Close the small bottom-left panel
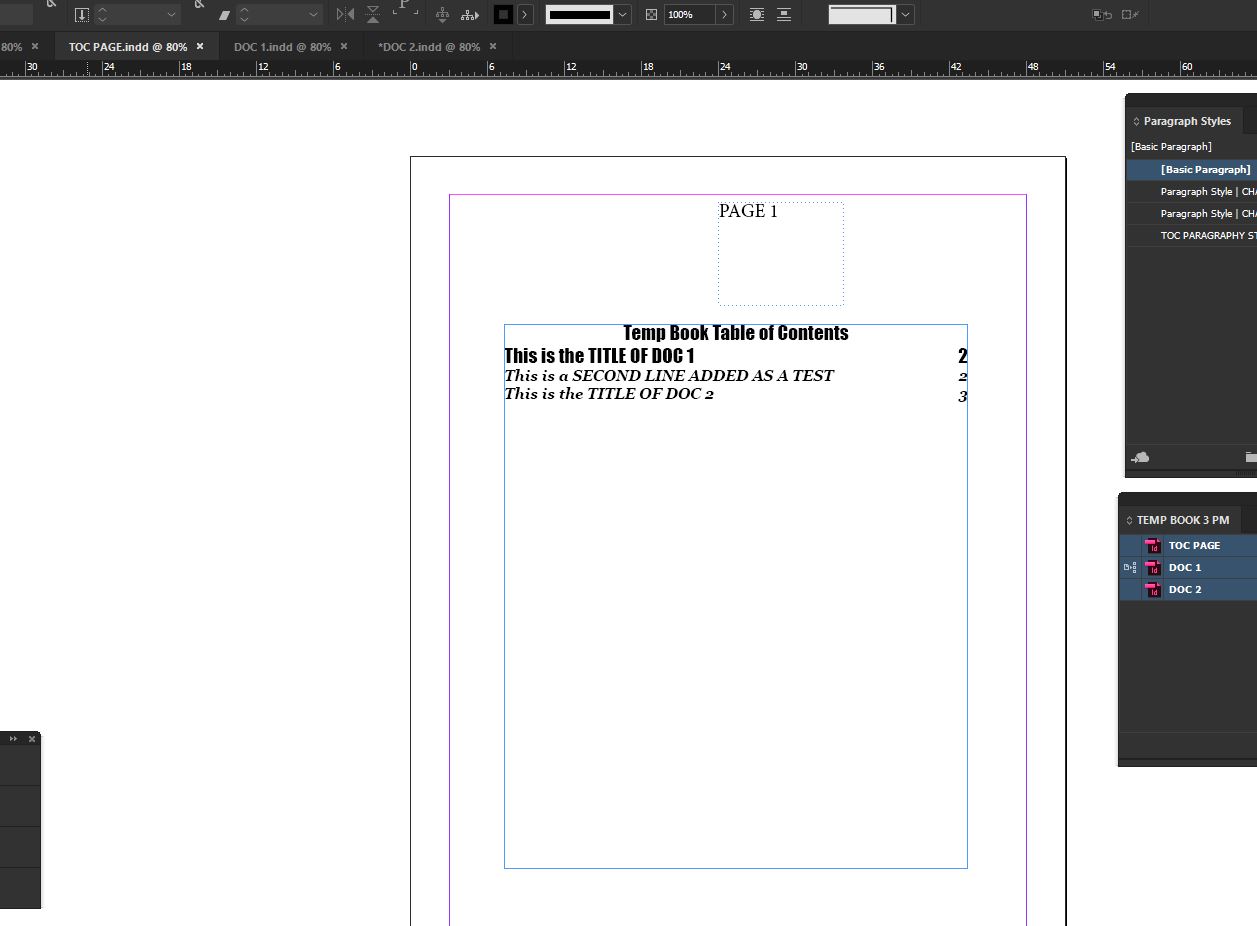This screenshot has height=926, width=1257. 32,739
